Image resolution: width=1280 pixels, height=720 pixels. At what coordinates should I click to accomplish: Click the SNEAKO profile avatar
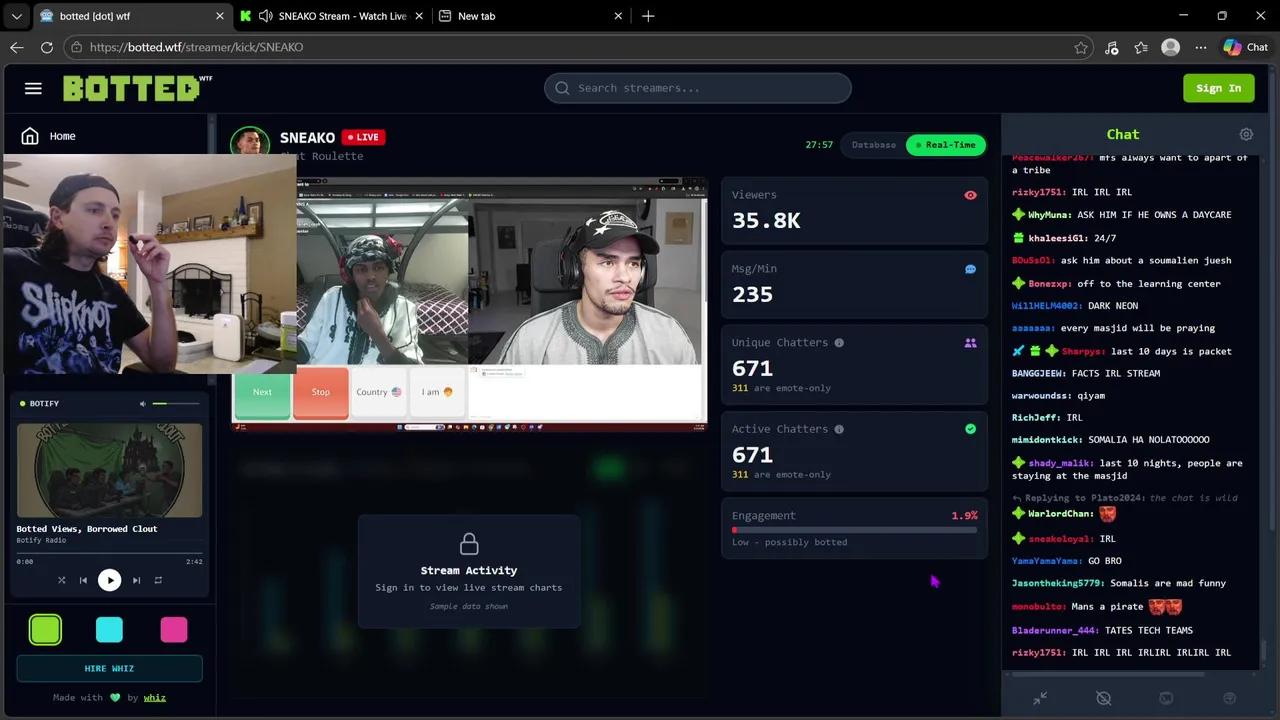(x=250, y=141)
